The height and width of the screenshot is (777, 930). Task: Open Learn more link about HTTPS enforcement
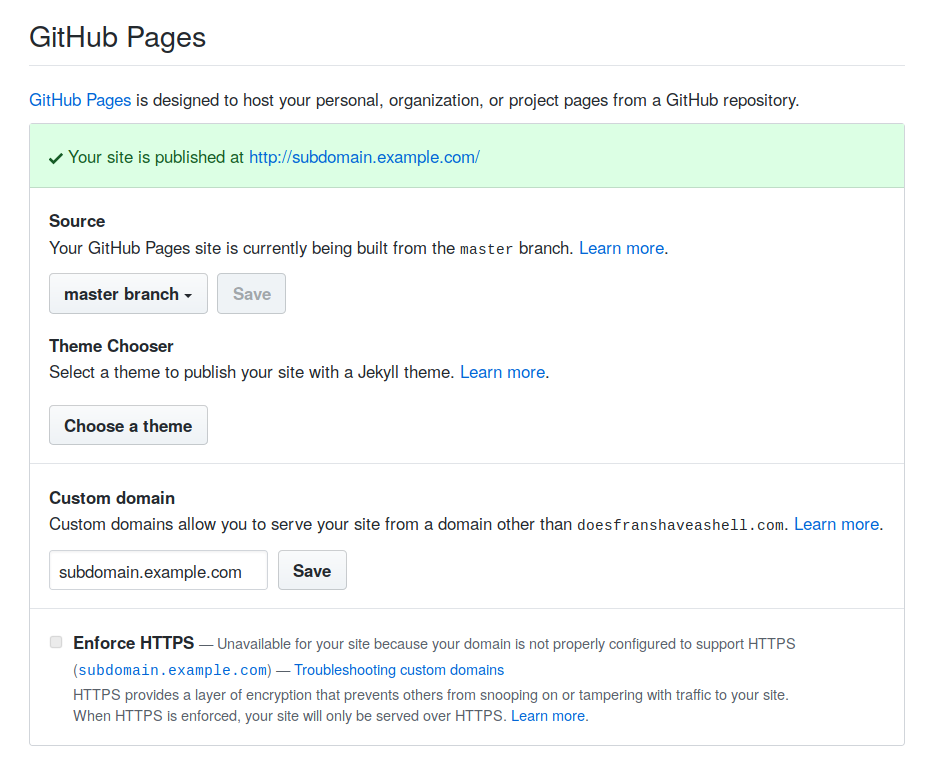click(548, 716)
